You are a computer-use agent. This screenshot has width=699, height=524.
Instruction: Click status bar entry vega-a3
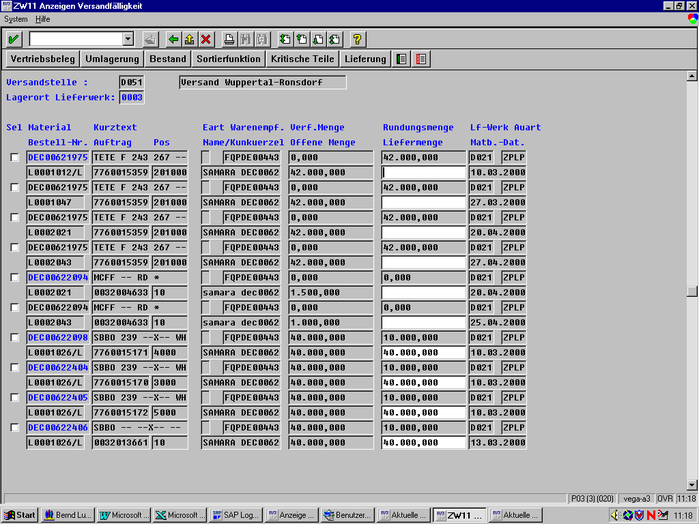pyautogui.click(x=637, y=499)
